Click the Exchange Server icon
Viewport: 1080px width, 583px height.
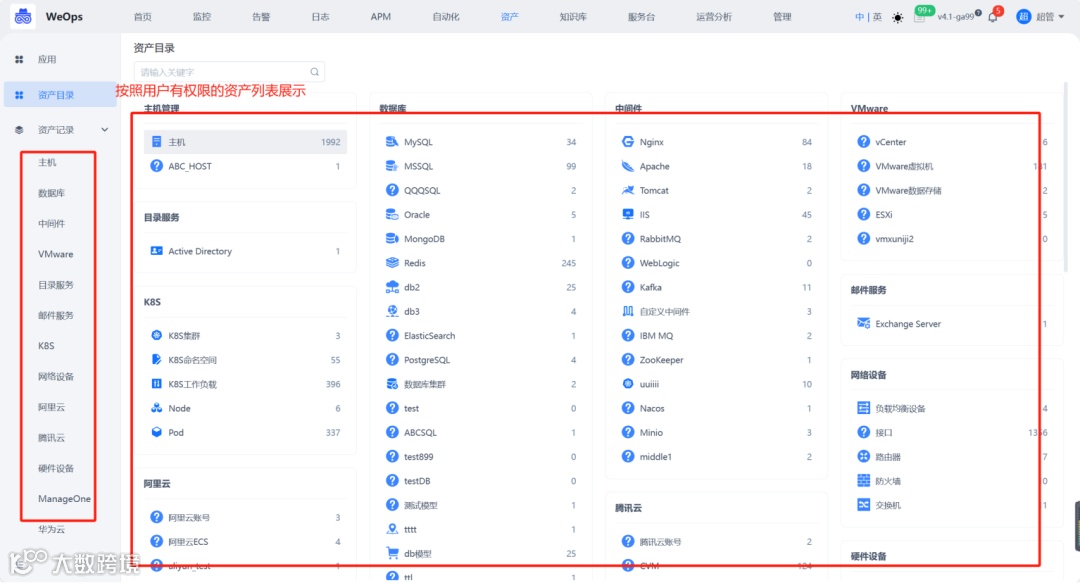coord(863,323)
